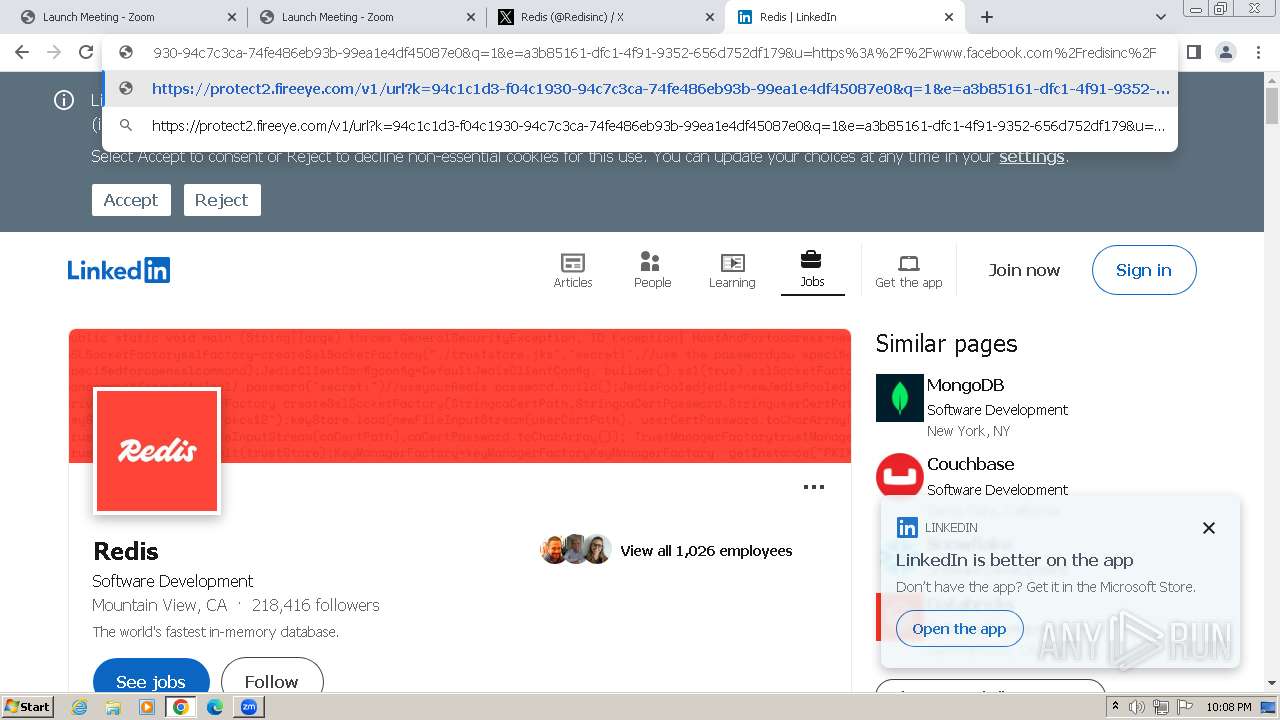Open Get the app nav item

coord(909,270)
